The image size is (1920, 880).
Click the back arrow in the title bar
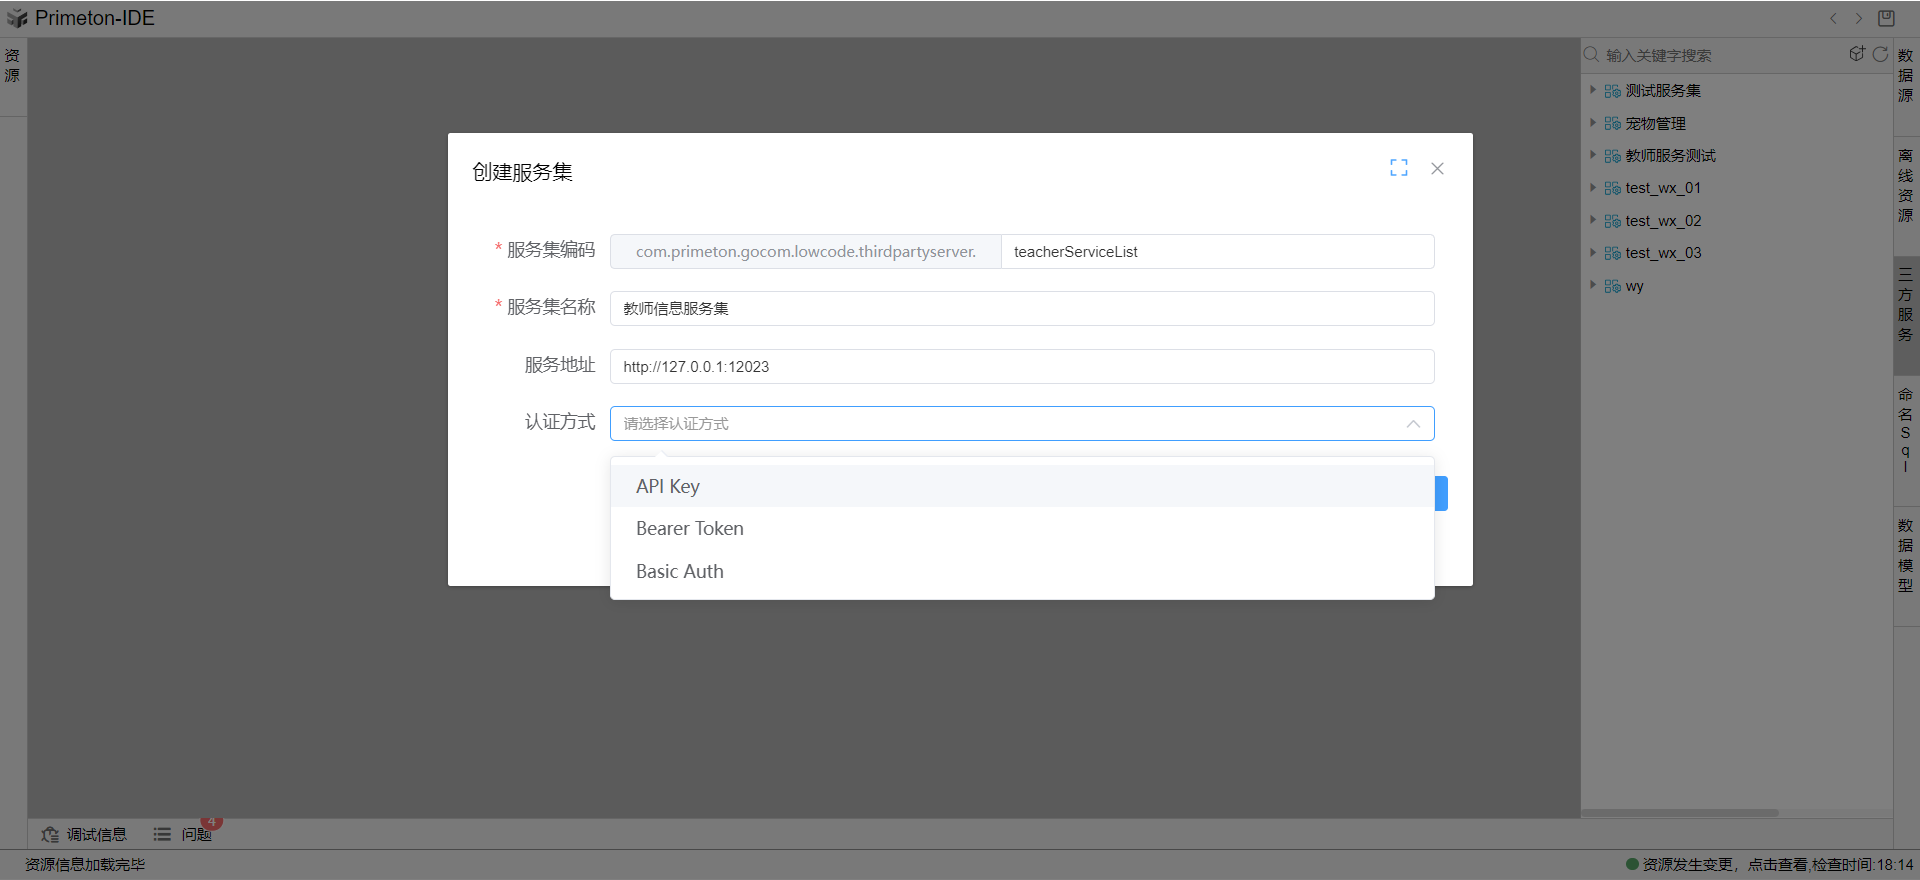coord(1833,18)
